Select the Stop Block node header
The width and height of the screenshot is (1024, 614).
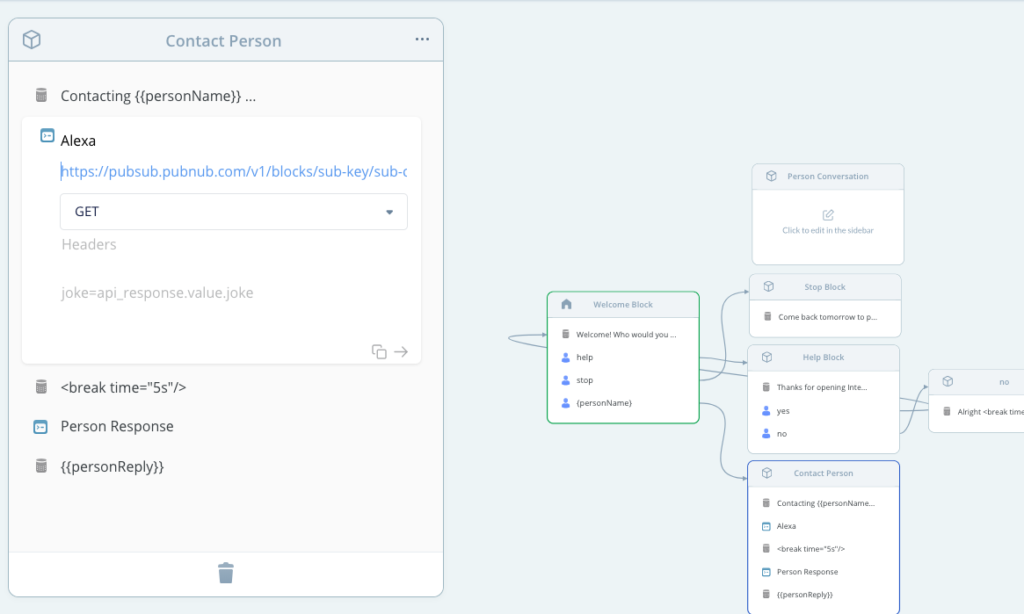823,286
